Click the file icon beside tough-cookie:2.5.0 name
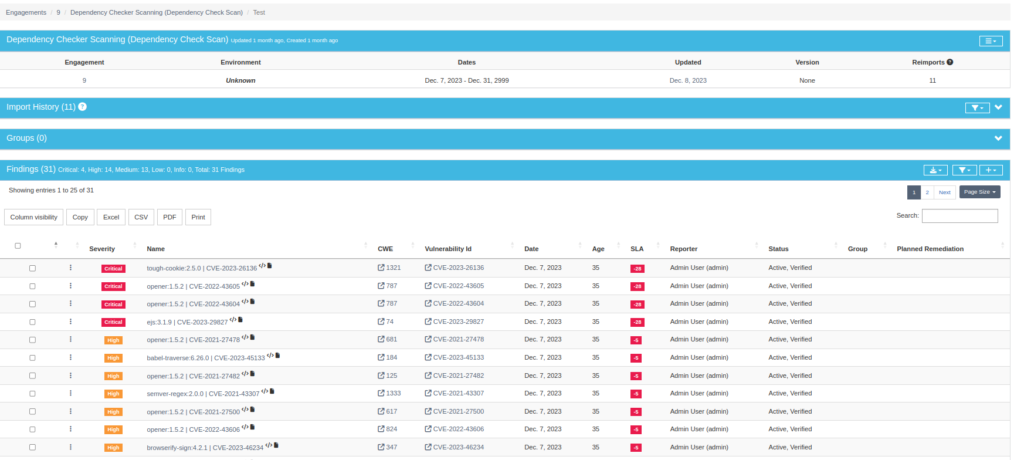 (x=270, y=266)
